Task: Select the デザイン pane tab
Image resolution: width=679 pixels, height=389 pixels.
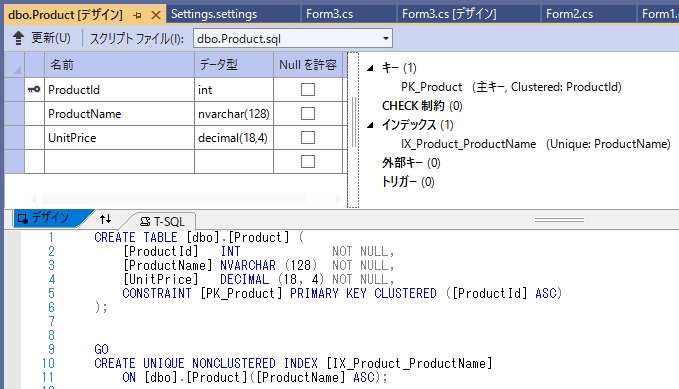Action: point(50,218)
